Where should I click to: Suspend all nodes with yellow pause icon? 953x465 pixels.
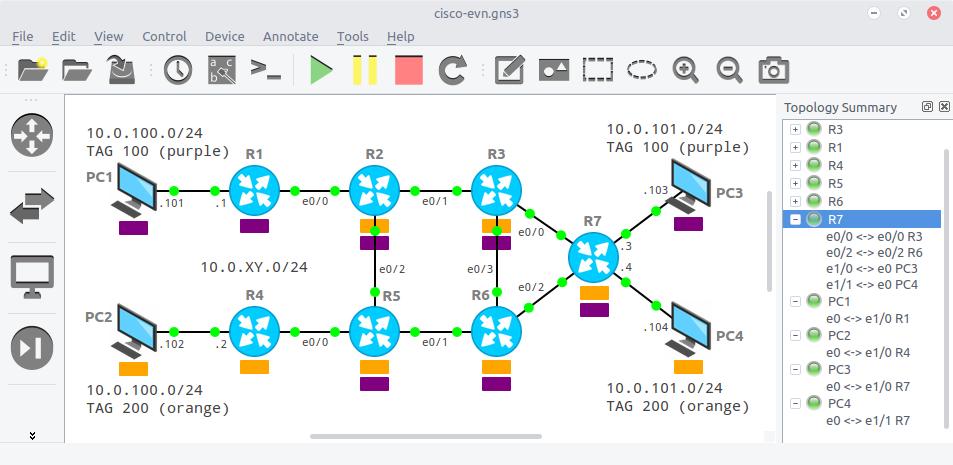tap(365, 70)
